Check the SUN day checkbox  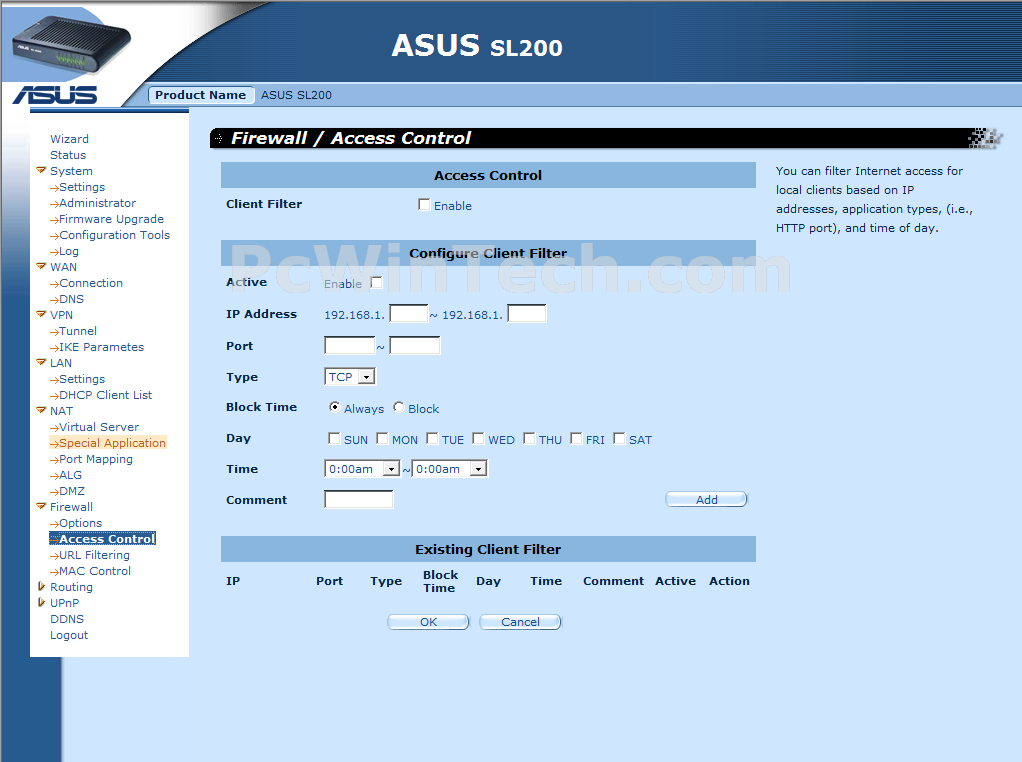pyautogui.click(x=334, y=438)
